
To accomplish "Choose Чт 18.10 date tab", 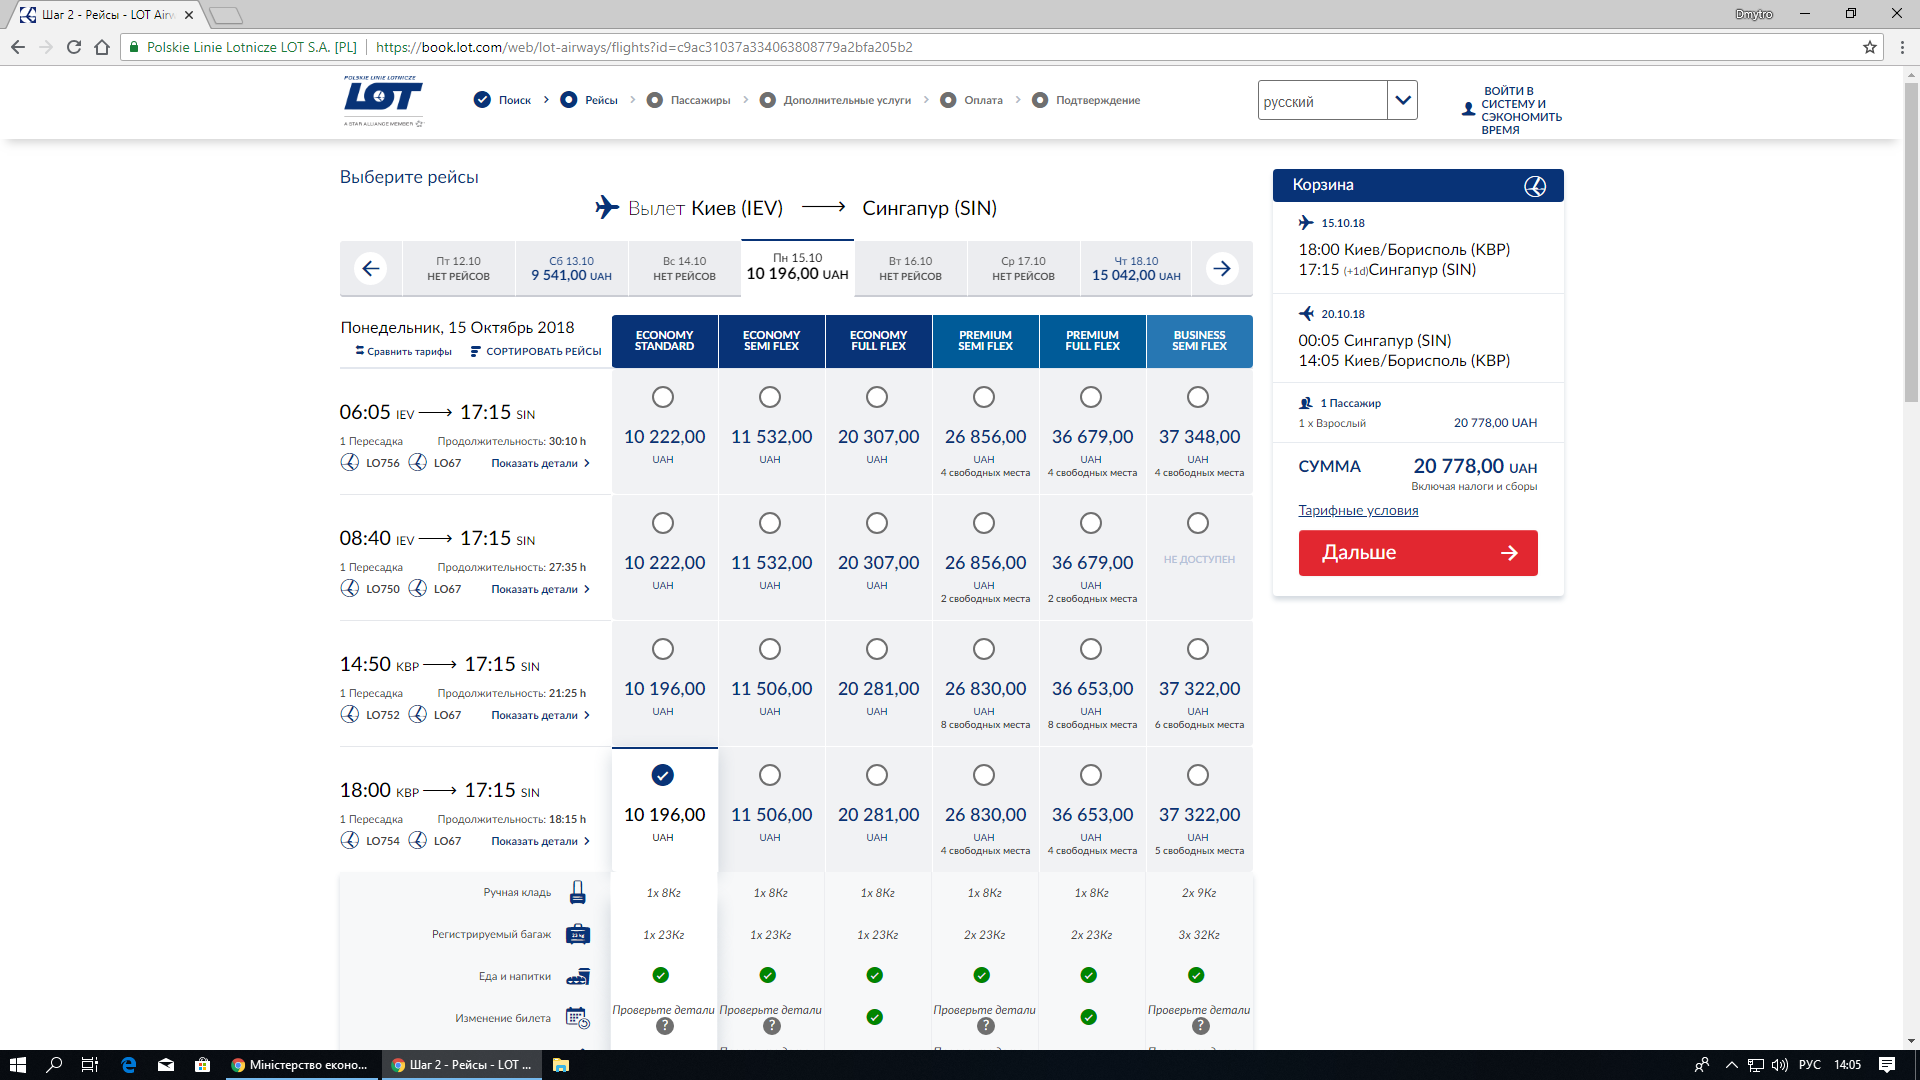I will pyautogui.click(x=1135, y=268).
